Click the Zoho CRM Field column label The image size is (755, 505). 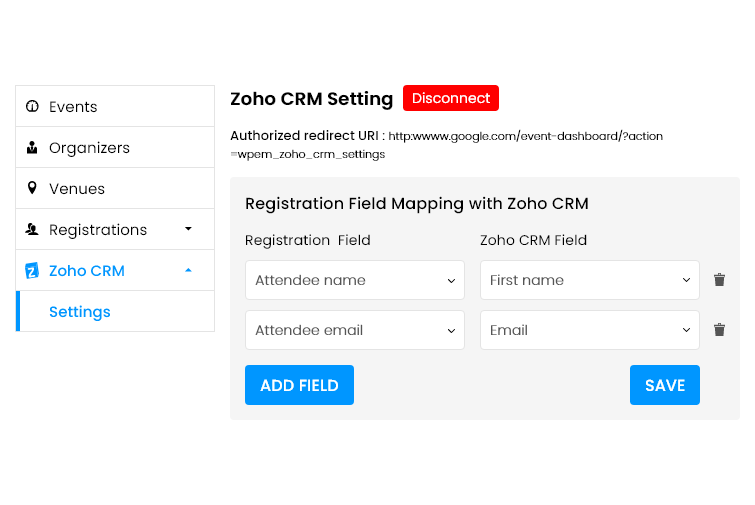(534, 240)
